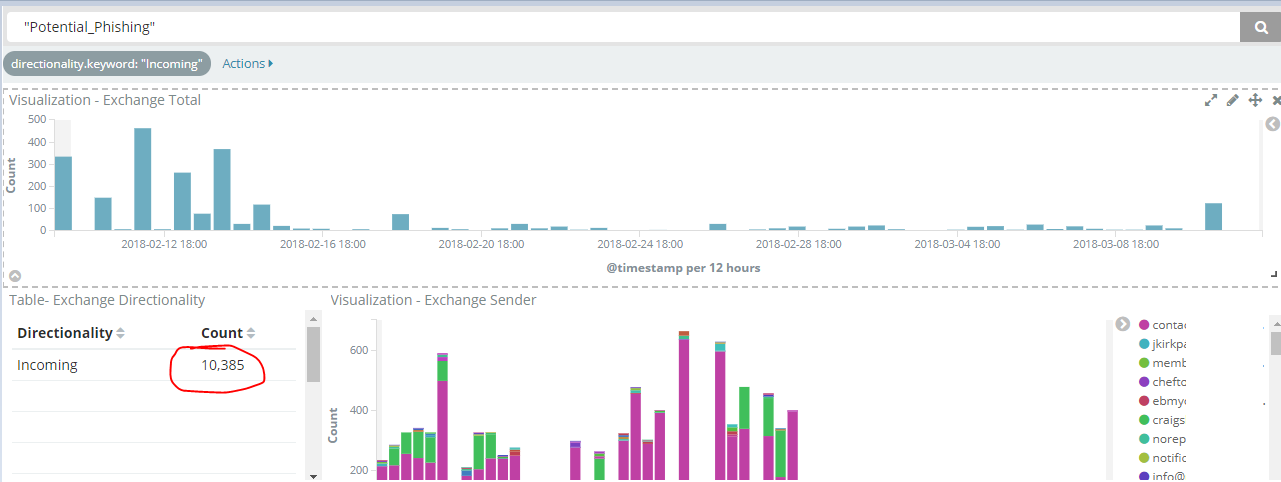Screen dimensions: 1281x482
Task: Expand Exchange Total panel to full screen
Action: point(1211,100)
